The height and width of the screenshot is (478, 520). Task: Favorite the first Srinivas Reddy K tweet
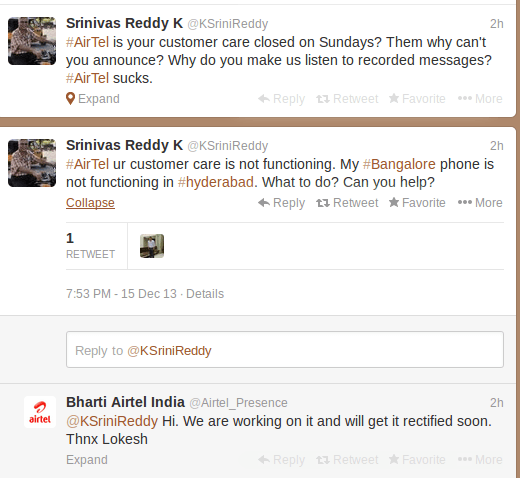[417, 99]
